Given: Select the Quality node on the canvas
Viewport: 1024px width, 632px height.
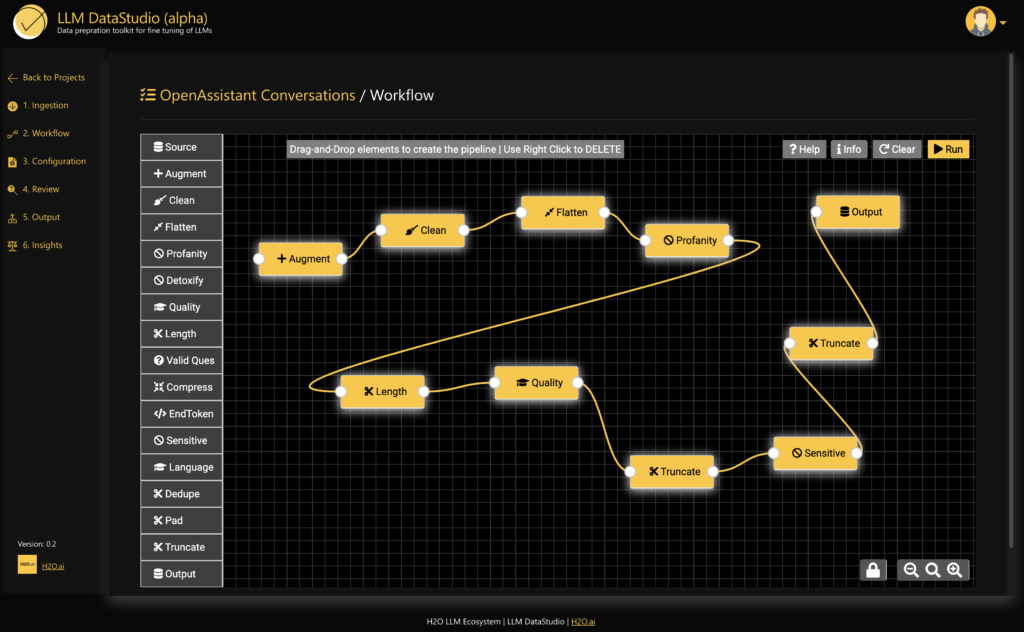Looking at the screenshot, I should click(537, 382).
